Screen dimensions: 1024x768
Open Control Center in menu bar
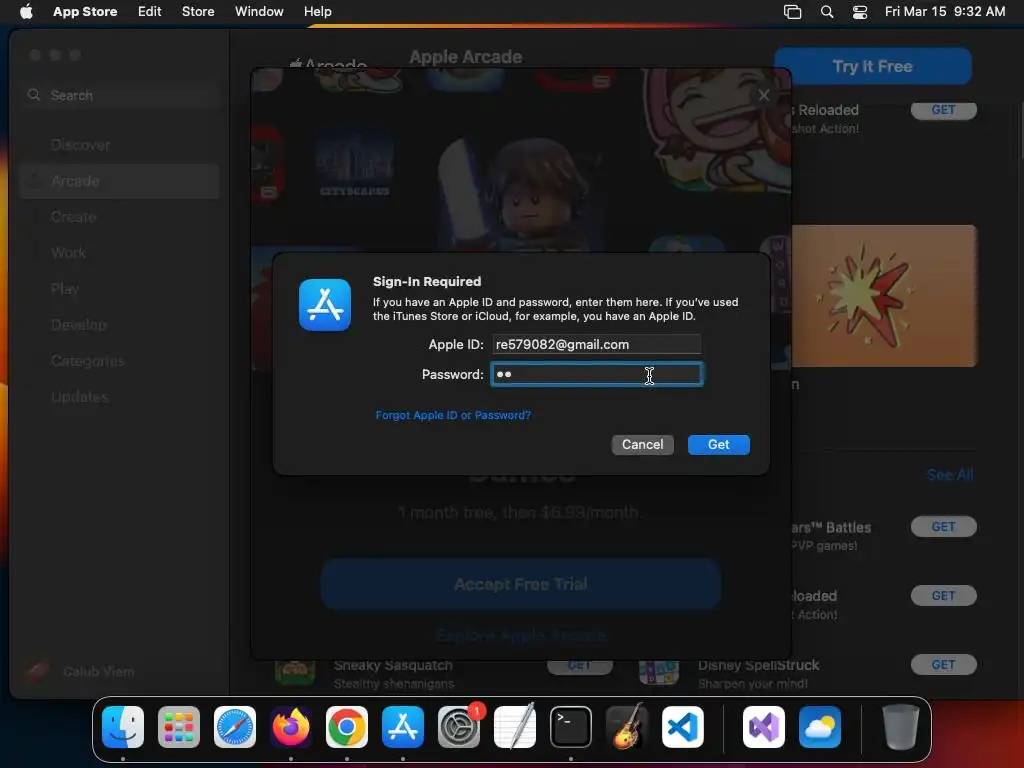point(860,12)
